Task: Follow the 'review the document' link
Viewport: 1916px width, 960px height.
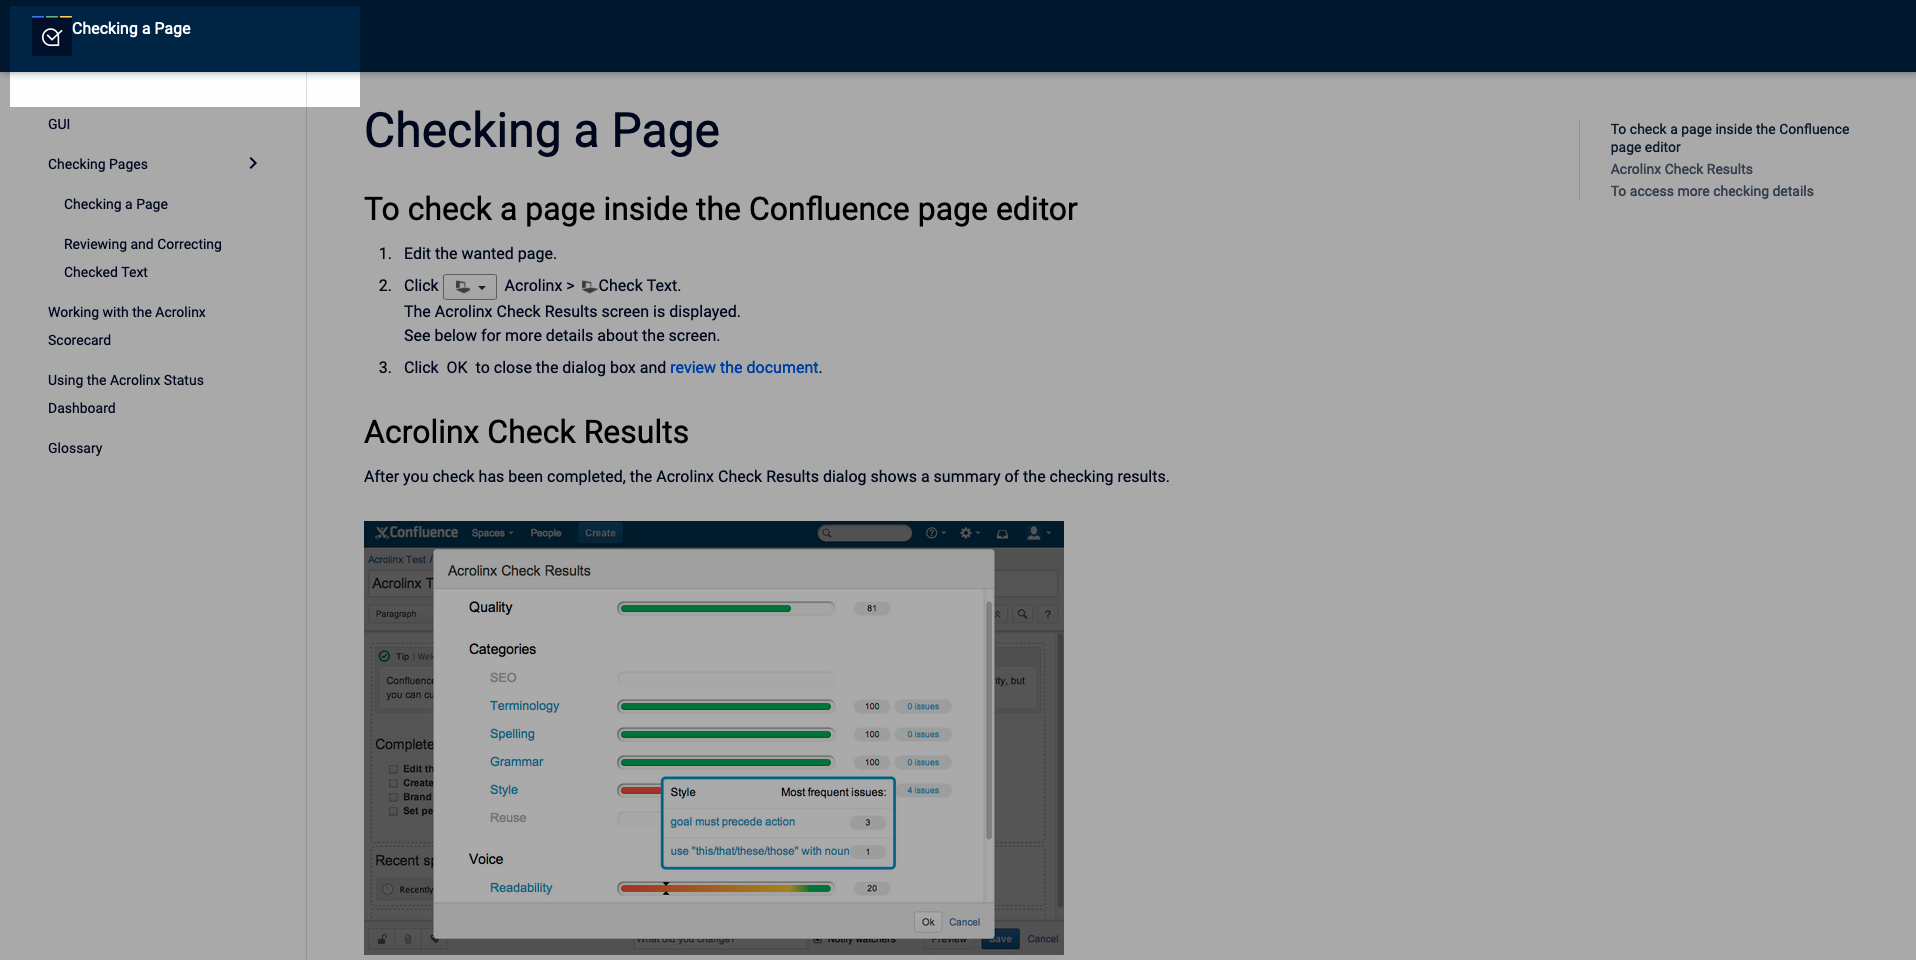Action: click(x=744, y=367)
